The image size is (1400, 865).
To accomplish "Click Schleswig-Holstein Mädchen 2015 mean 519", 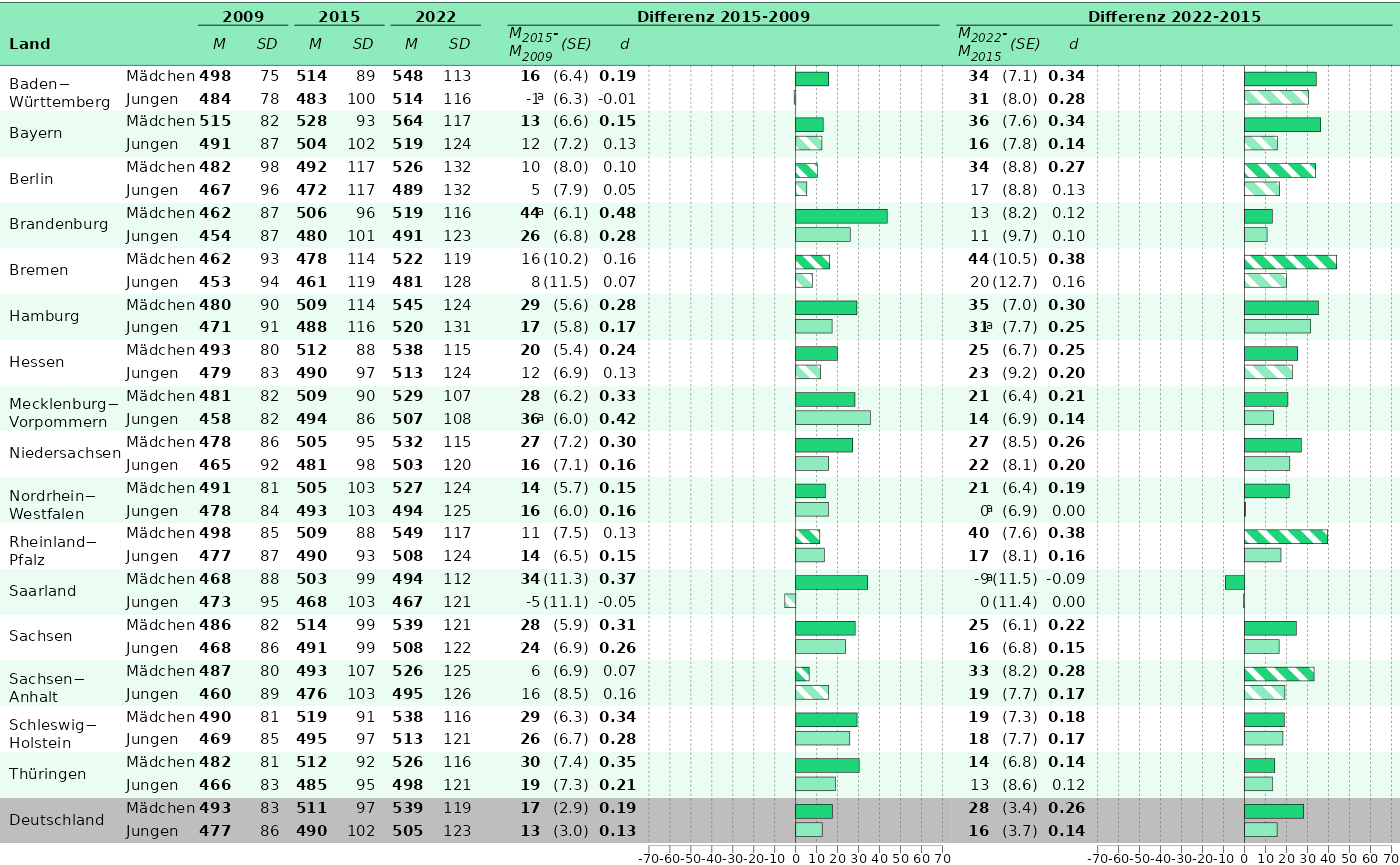I will [311, 717].
